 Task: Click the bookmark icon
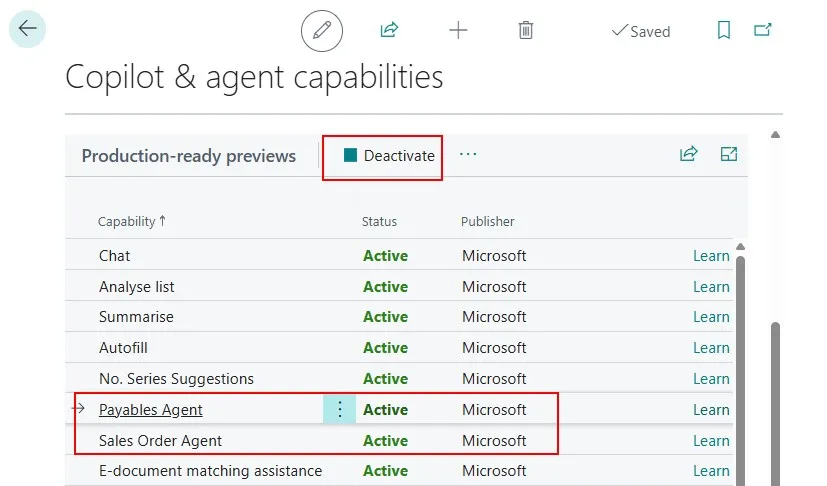tap(724, 30)
